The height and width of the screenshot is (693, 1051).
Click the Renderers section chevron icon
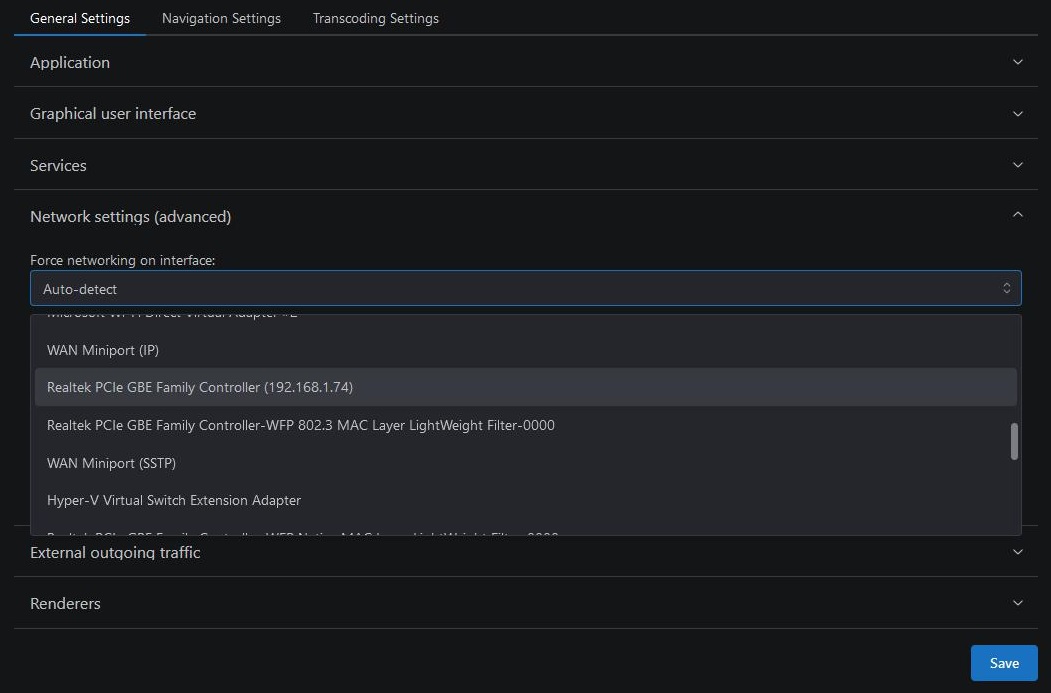pyautogui.click(x=1017, y=603)
